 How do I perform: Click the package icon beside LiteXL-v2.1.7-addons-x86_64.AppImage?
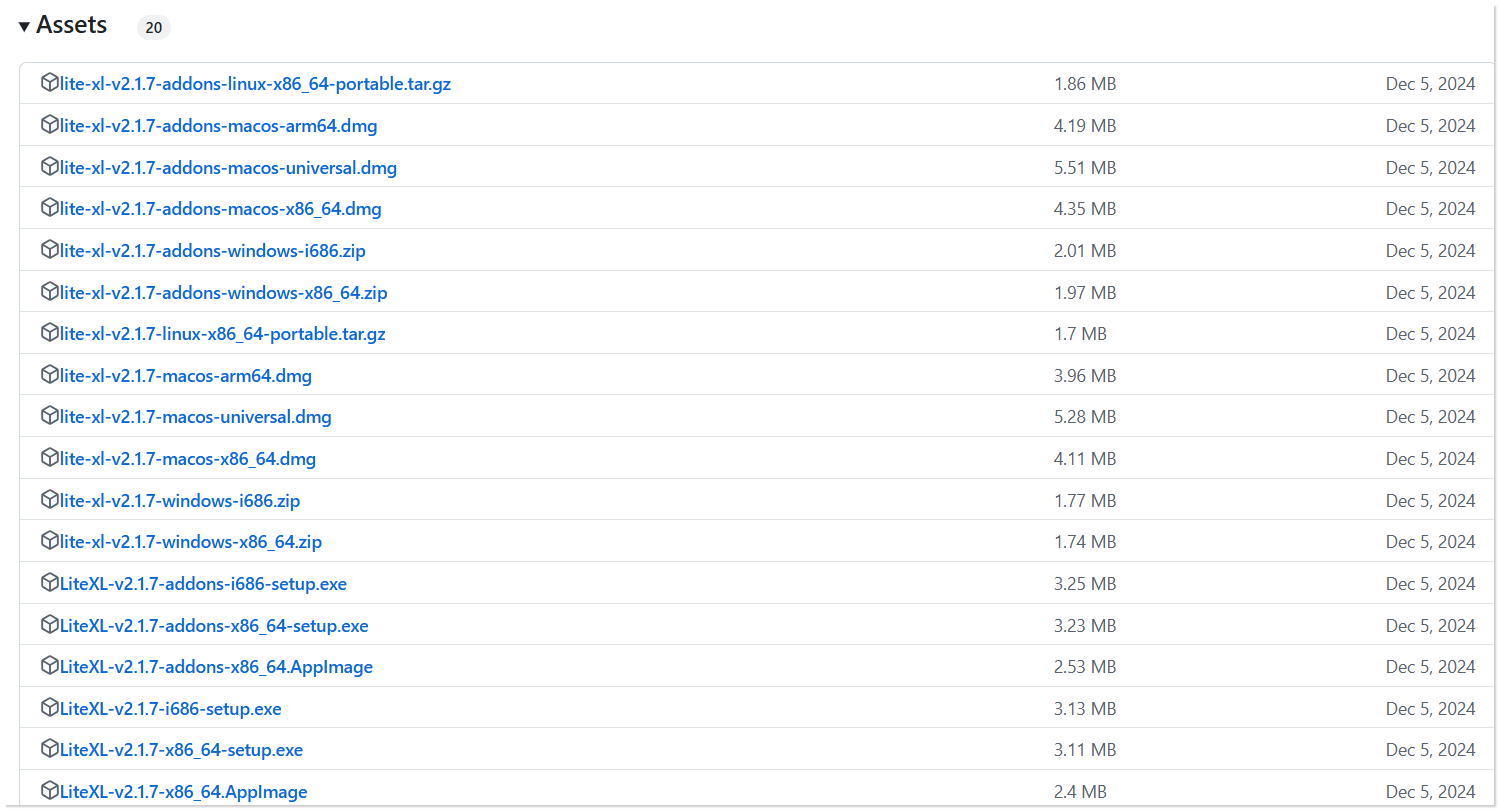[49, 666]
